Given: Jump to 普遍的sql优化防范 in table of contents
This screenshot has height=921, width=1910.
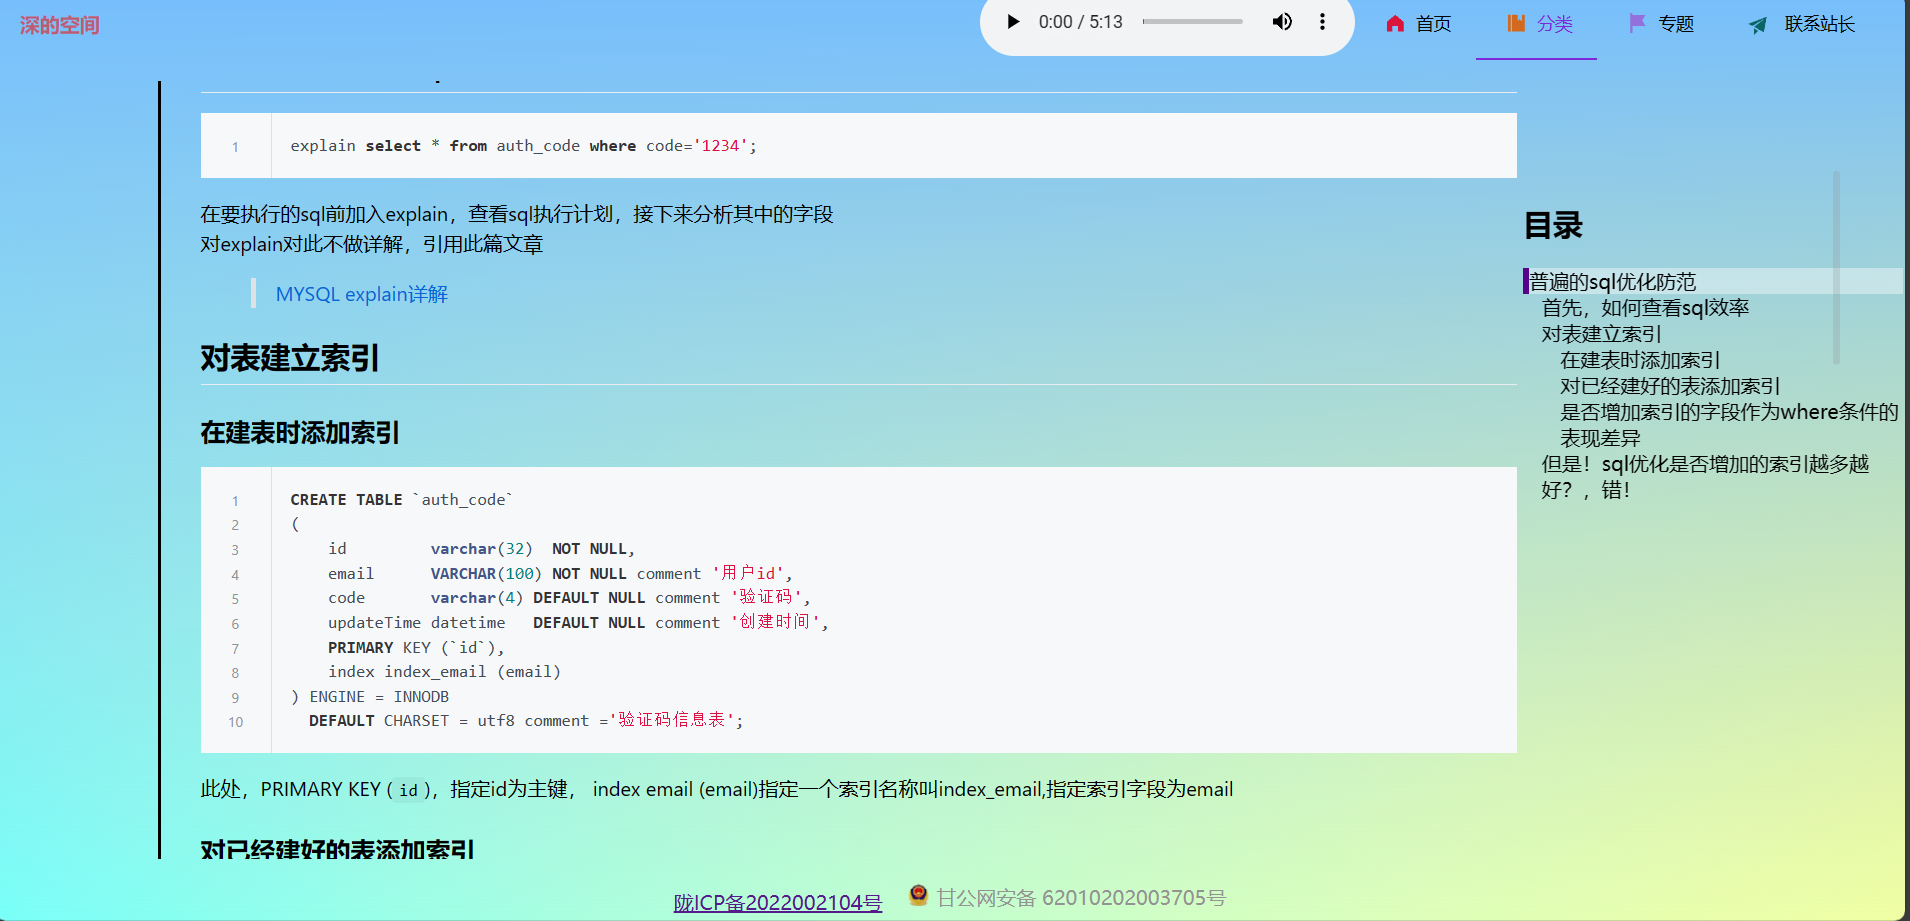Looking at the screenshot, I should click(x=1613, y=282).
